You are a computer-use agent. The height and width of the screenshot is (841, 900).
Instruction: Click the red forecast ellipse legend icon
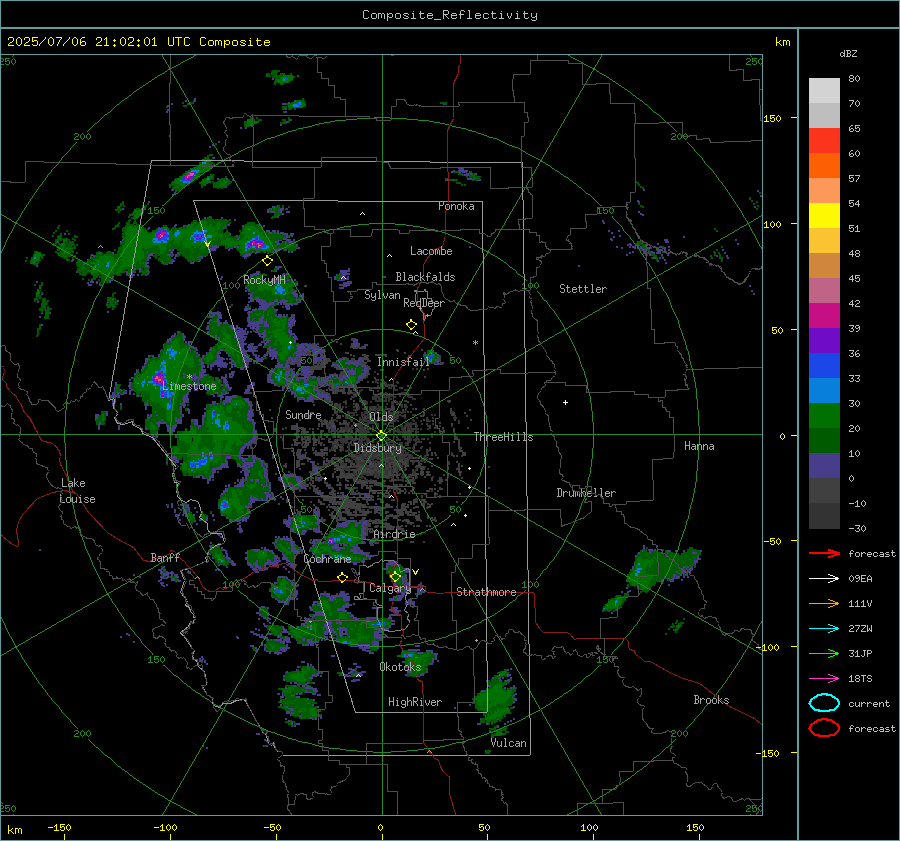pos(824,728)
